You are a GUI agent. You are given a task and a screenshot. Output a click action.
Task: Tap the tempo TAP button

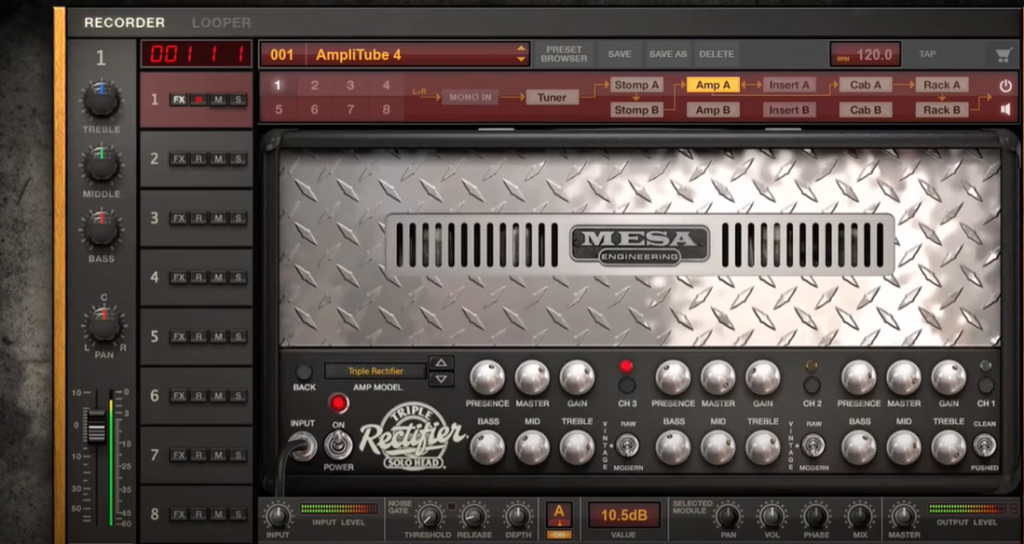coord(927,54)
